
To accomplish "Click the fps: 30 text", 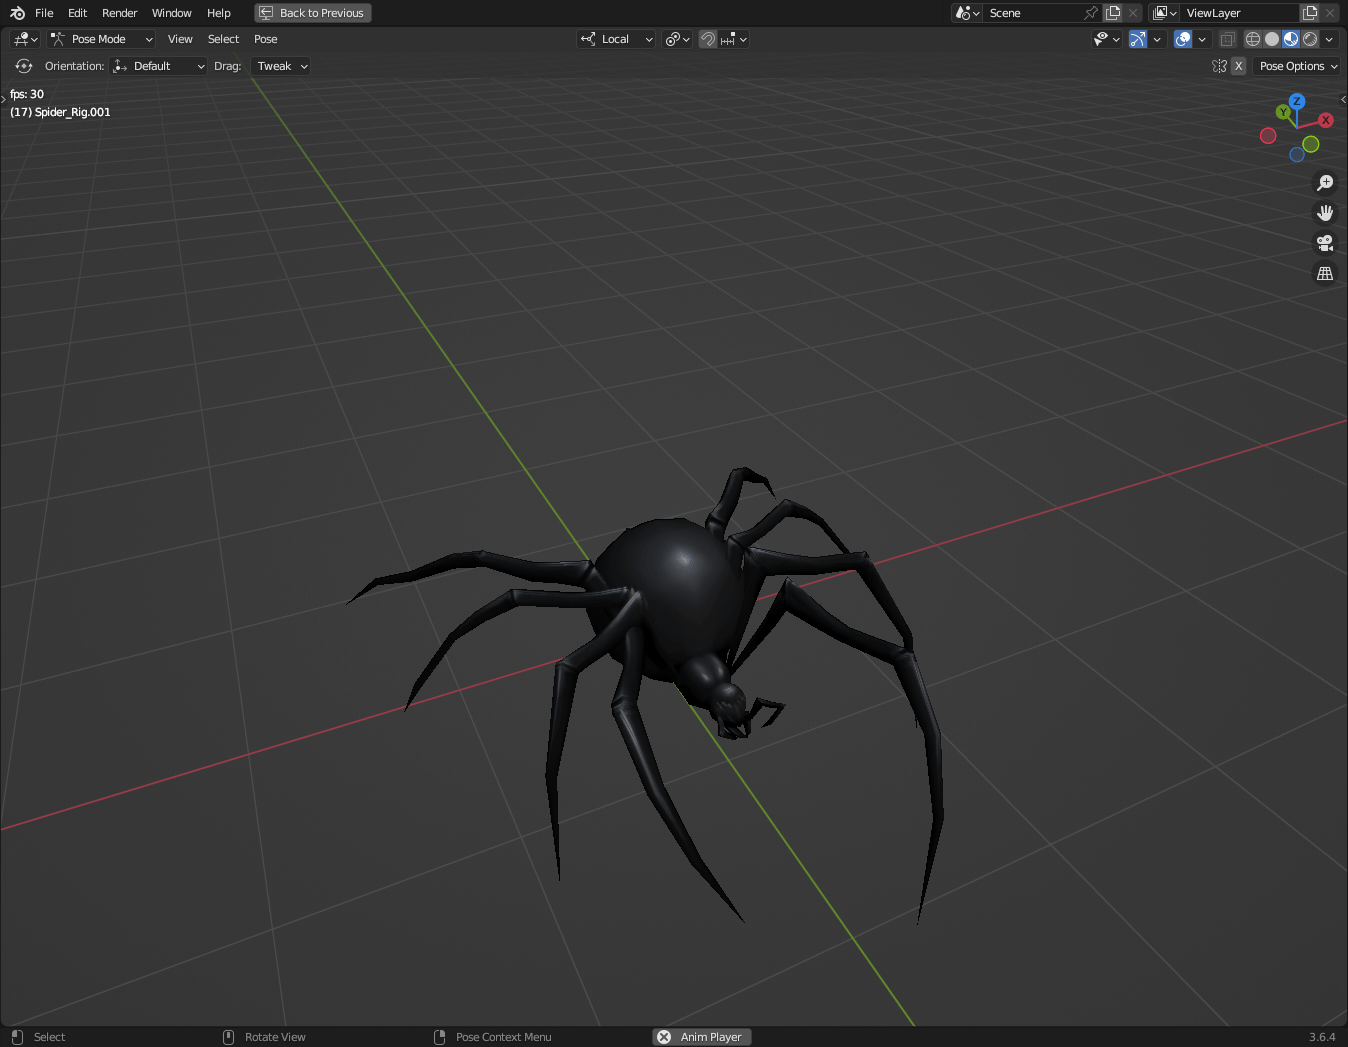I will point(27,94).
